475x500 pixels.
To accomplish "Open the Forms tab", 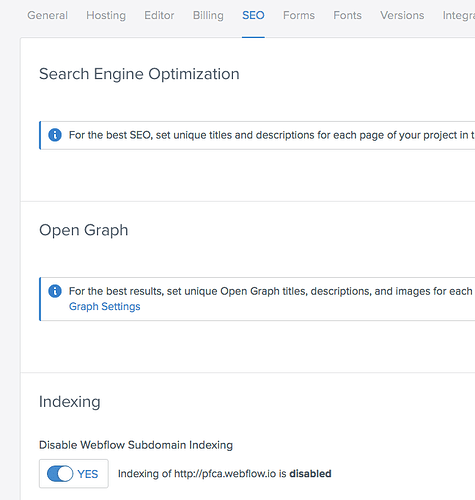I will point(299,15).
